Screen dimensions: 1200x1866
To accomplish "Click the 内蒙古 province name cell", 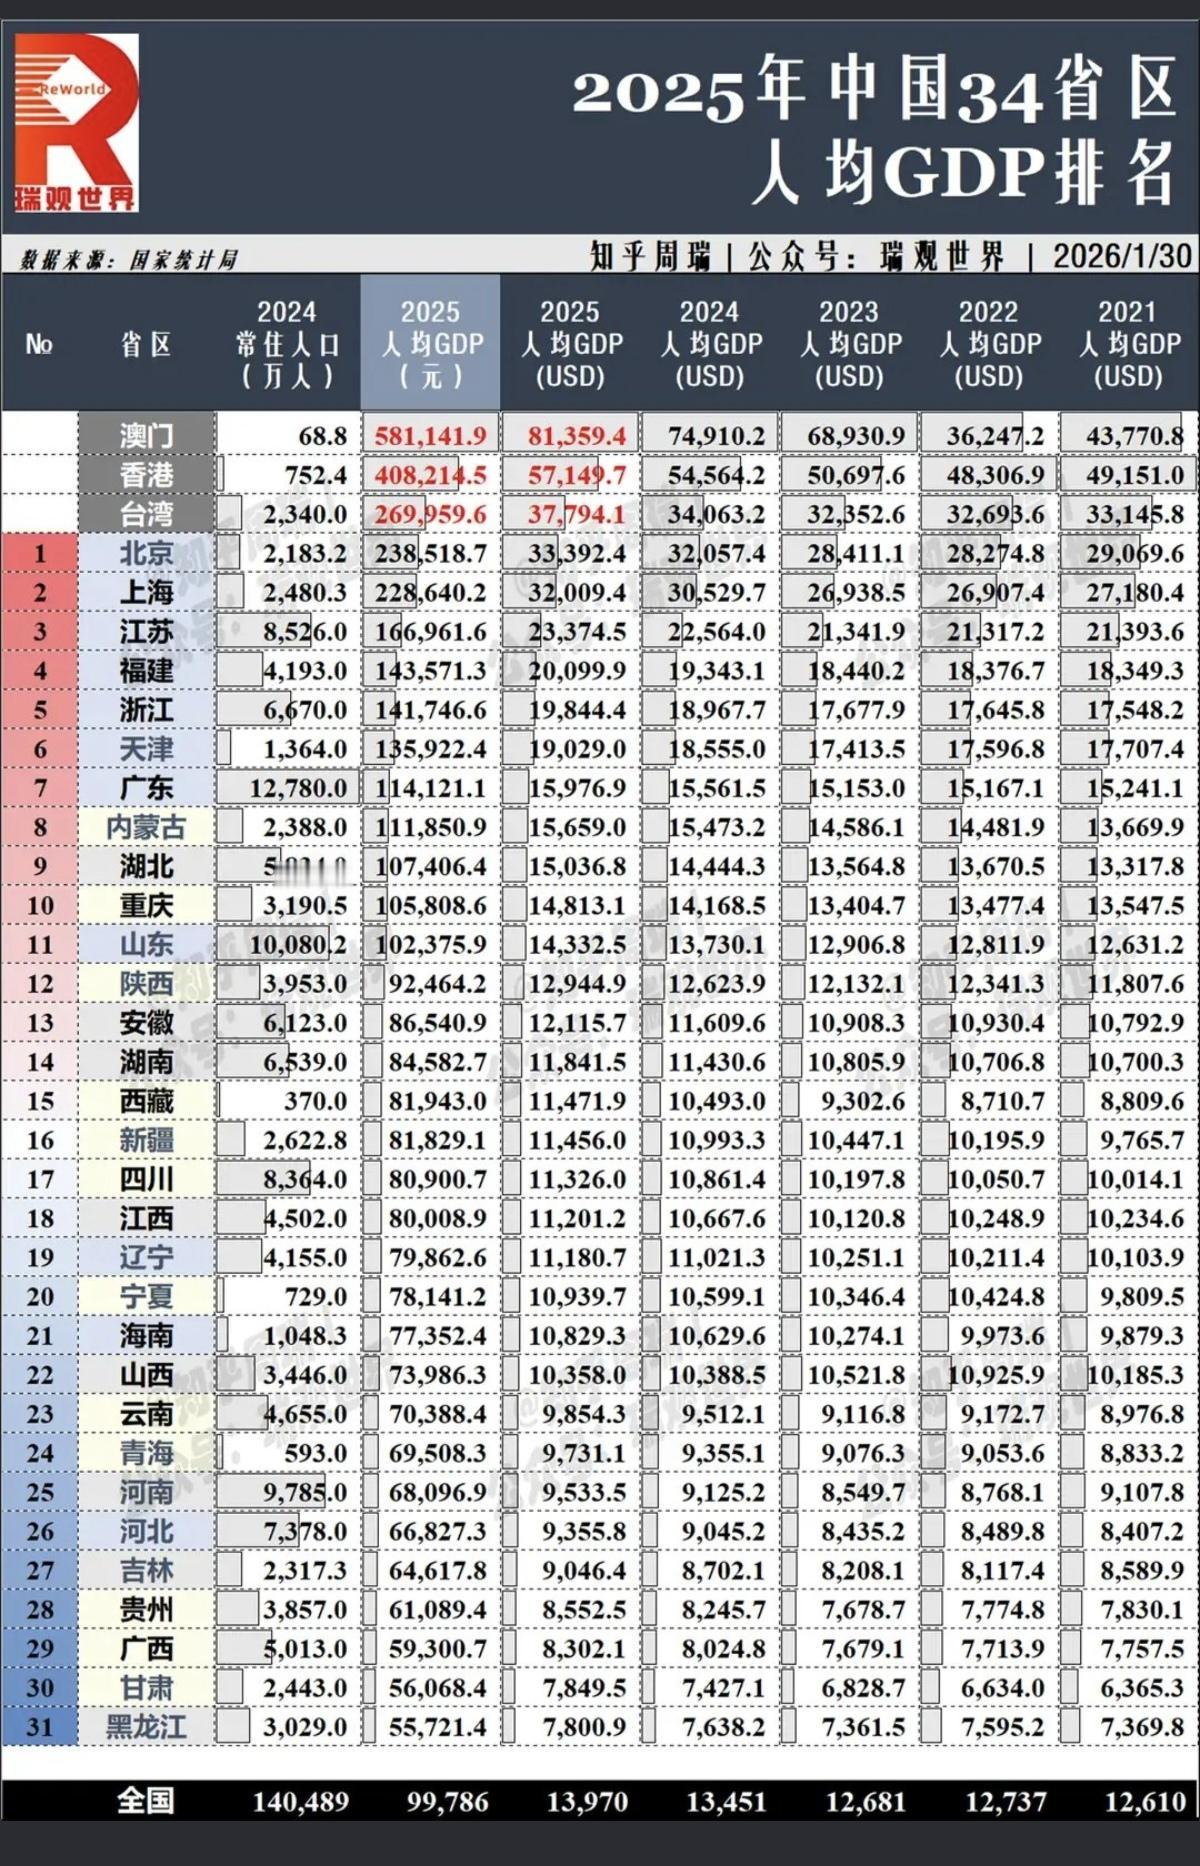I will click(146, 827).
